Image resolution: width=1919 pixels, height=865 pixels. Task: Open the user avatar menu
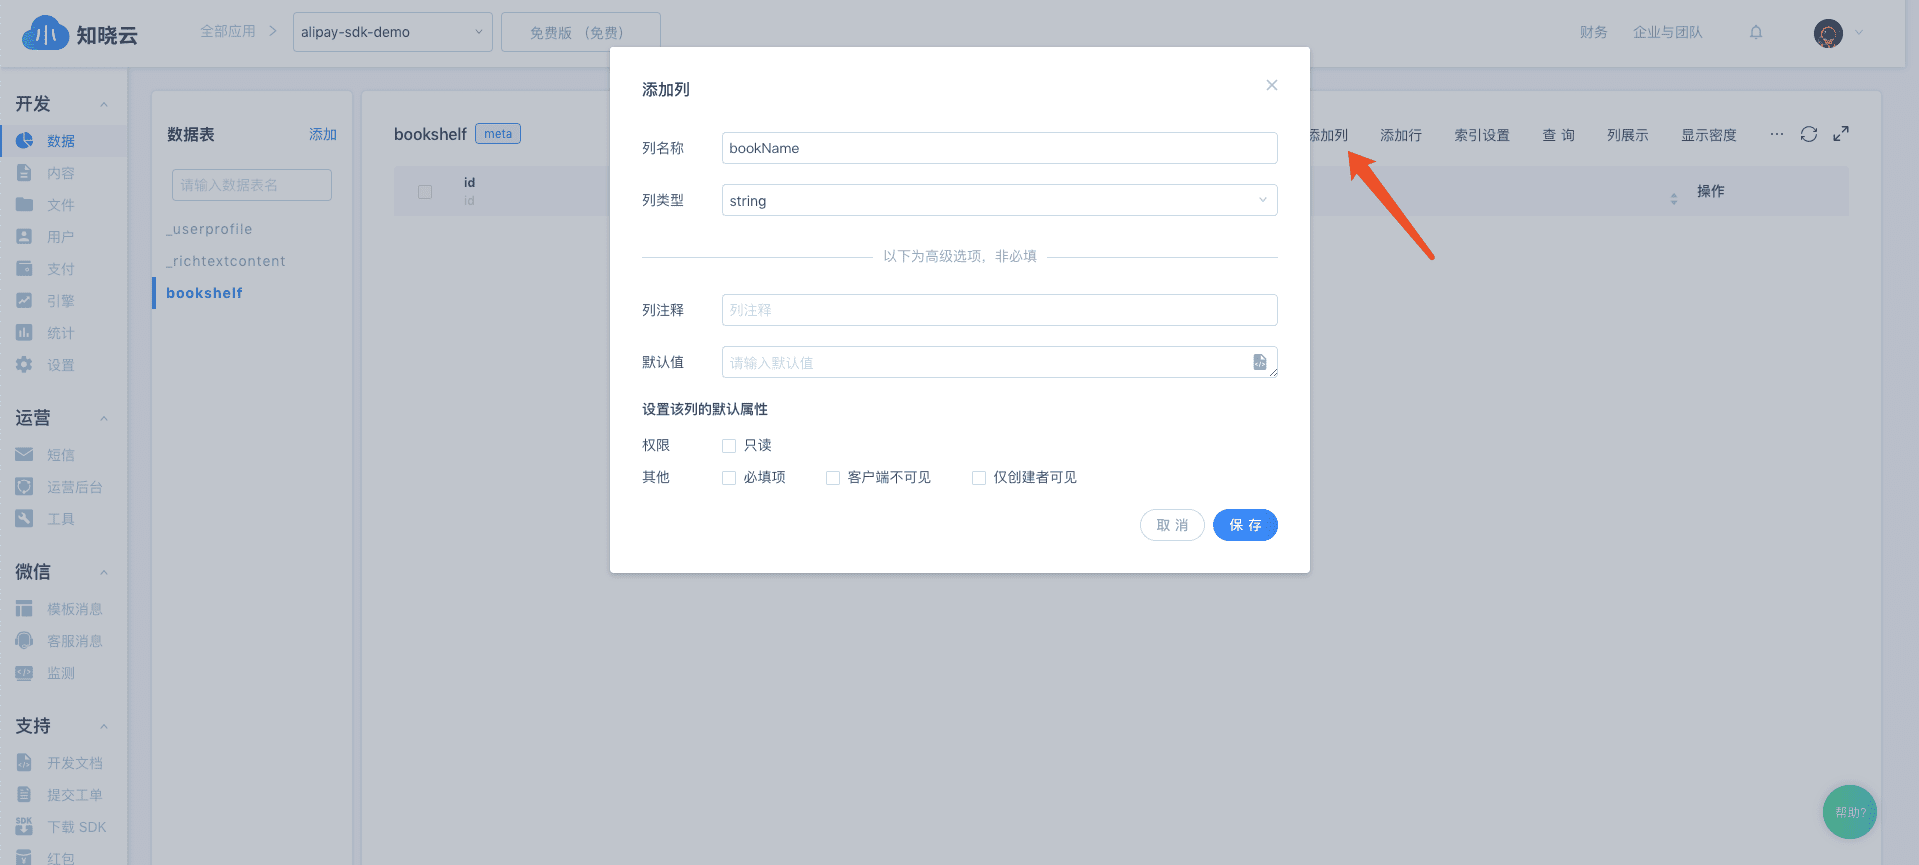[1828, 33]
